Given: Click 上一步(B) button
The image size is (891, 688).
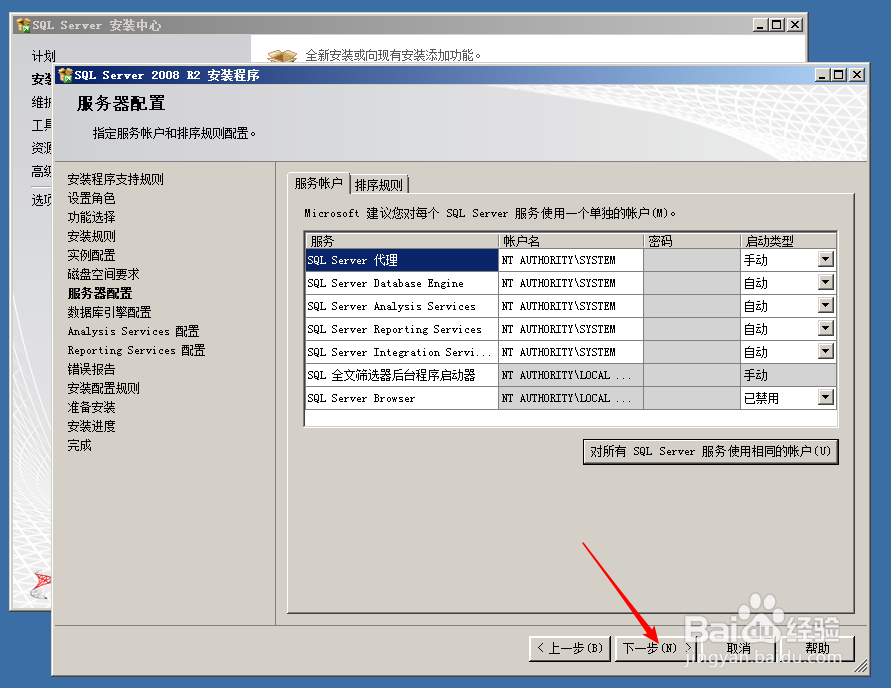Looking at the screenshot, I should [570, 648].
